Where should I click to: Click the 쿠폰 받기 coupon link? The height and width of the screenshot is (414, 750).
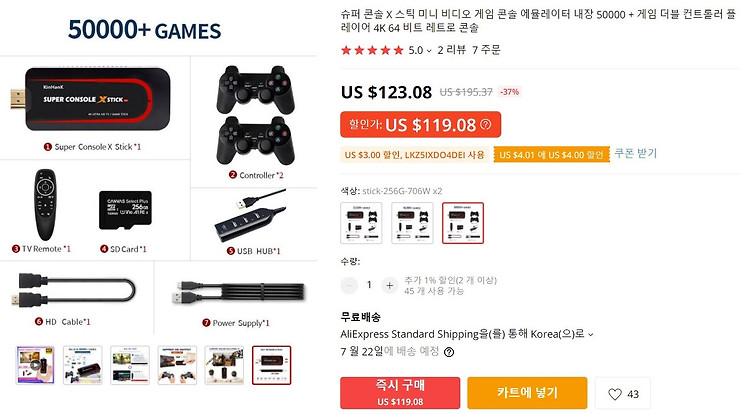(636, 153)
